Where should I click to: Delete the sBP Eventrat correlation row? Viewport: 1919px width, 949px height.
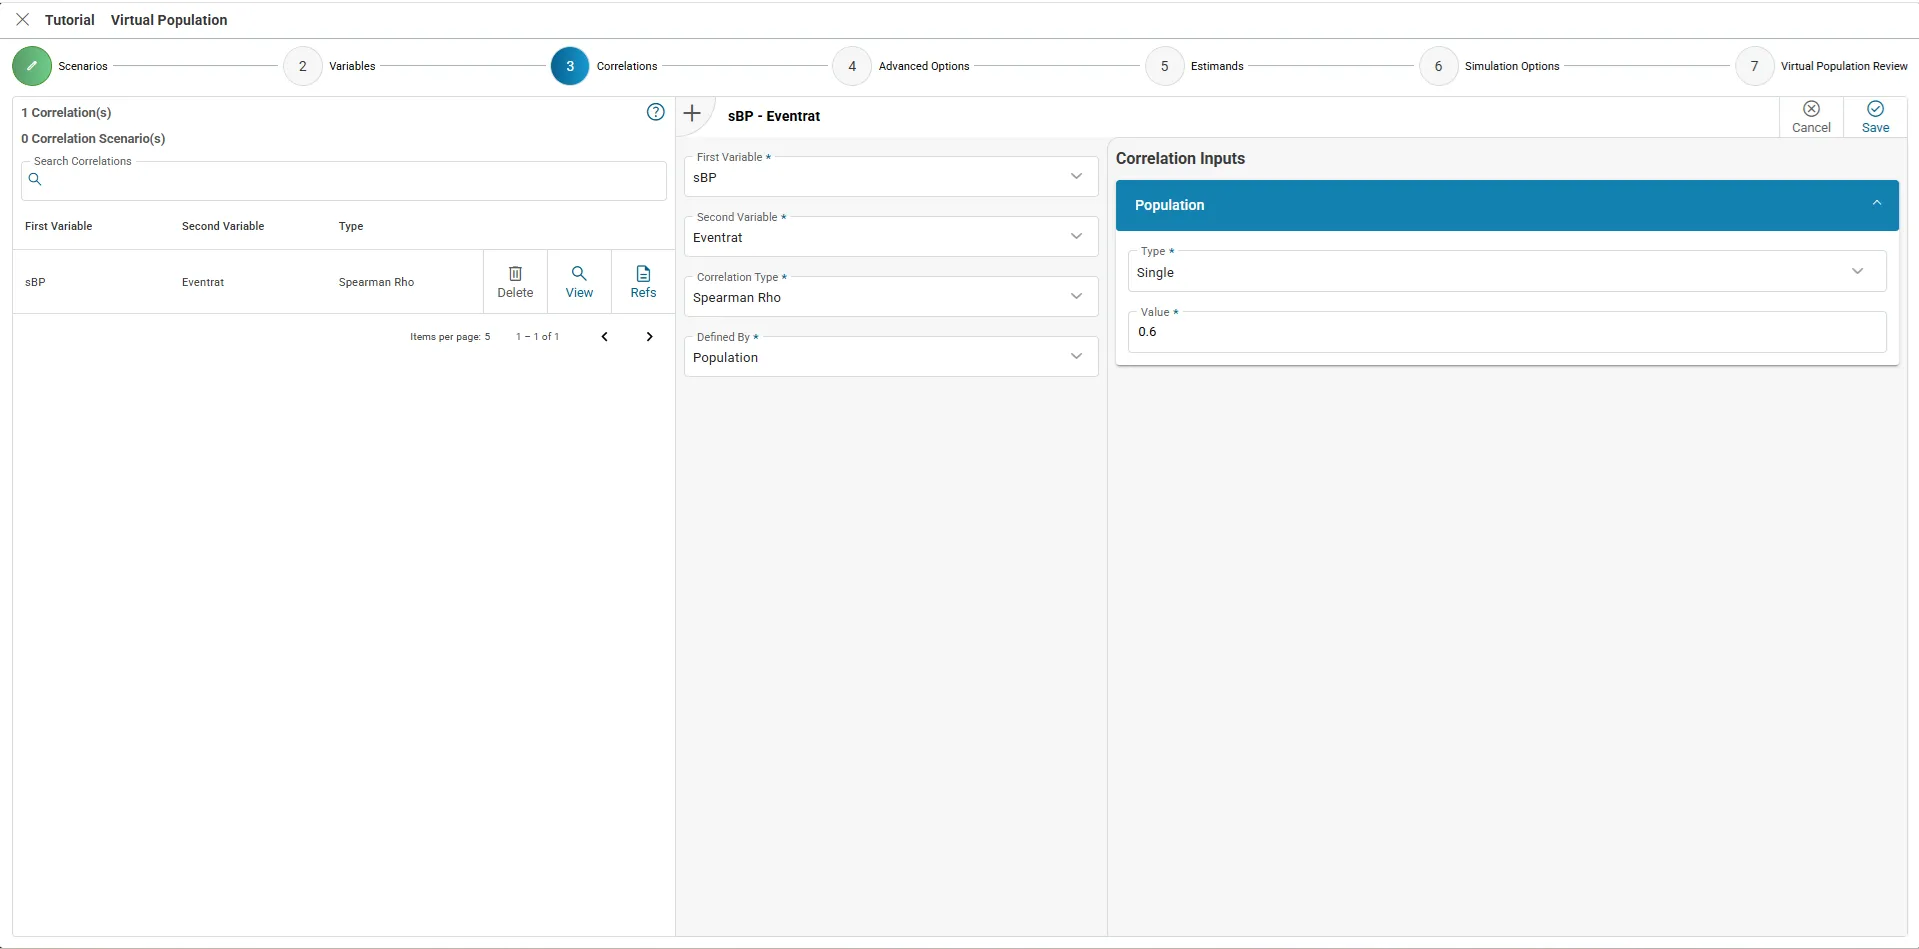[x=515, y=282]
